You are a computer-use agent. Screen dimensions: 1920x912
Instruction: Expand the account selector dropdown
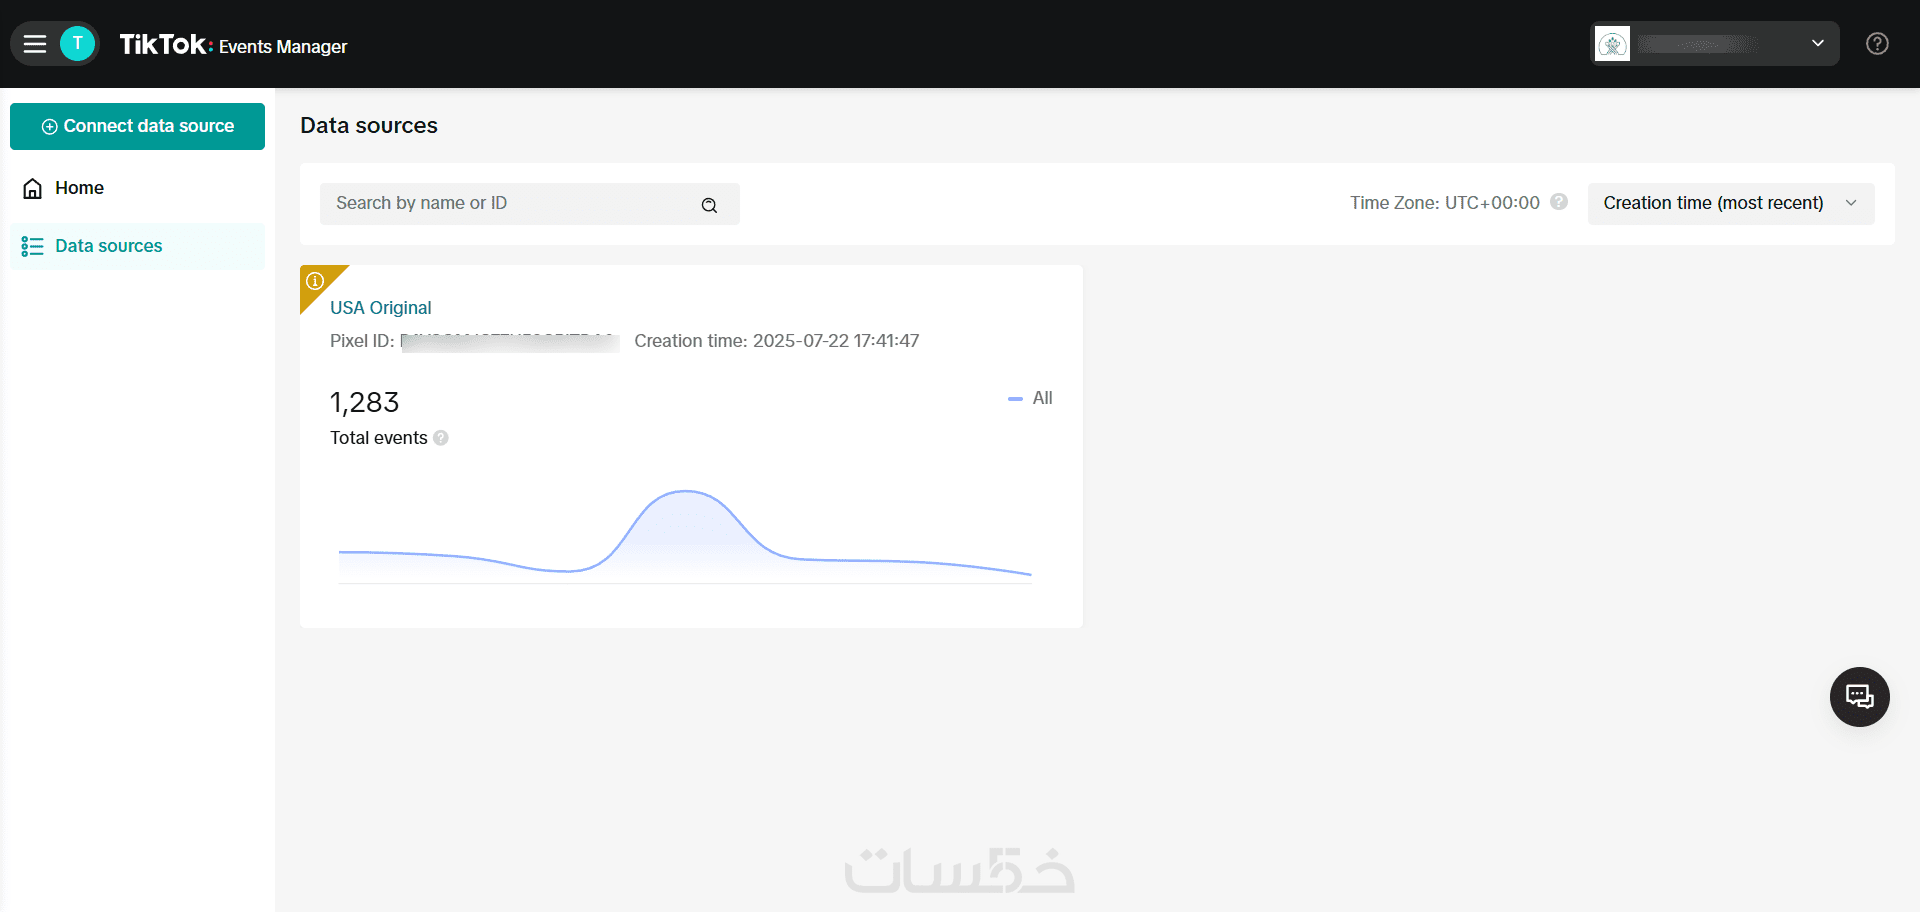pyautogui.click(x=1715, y=44)
